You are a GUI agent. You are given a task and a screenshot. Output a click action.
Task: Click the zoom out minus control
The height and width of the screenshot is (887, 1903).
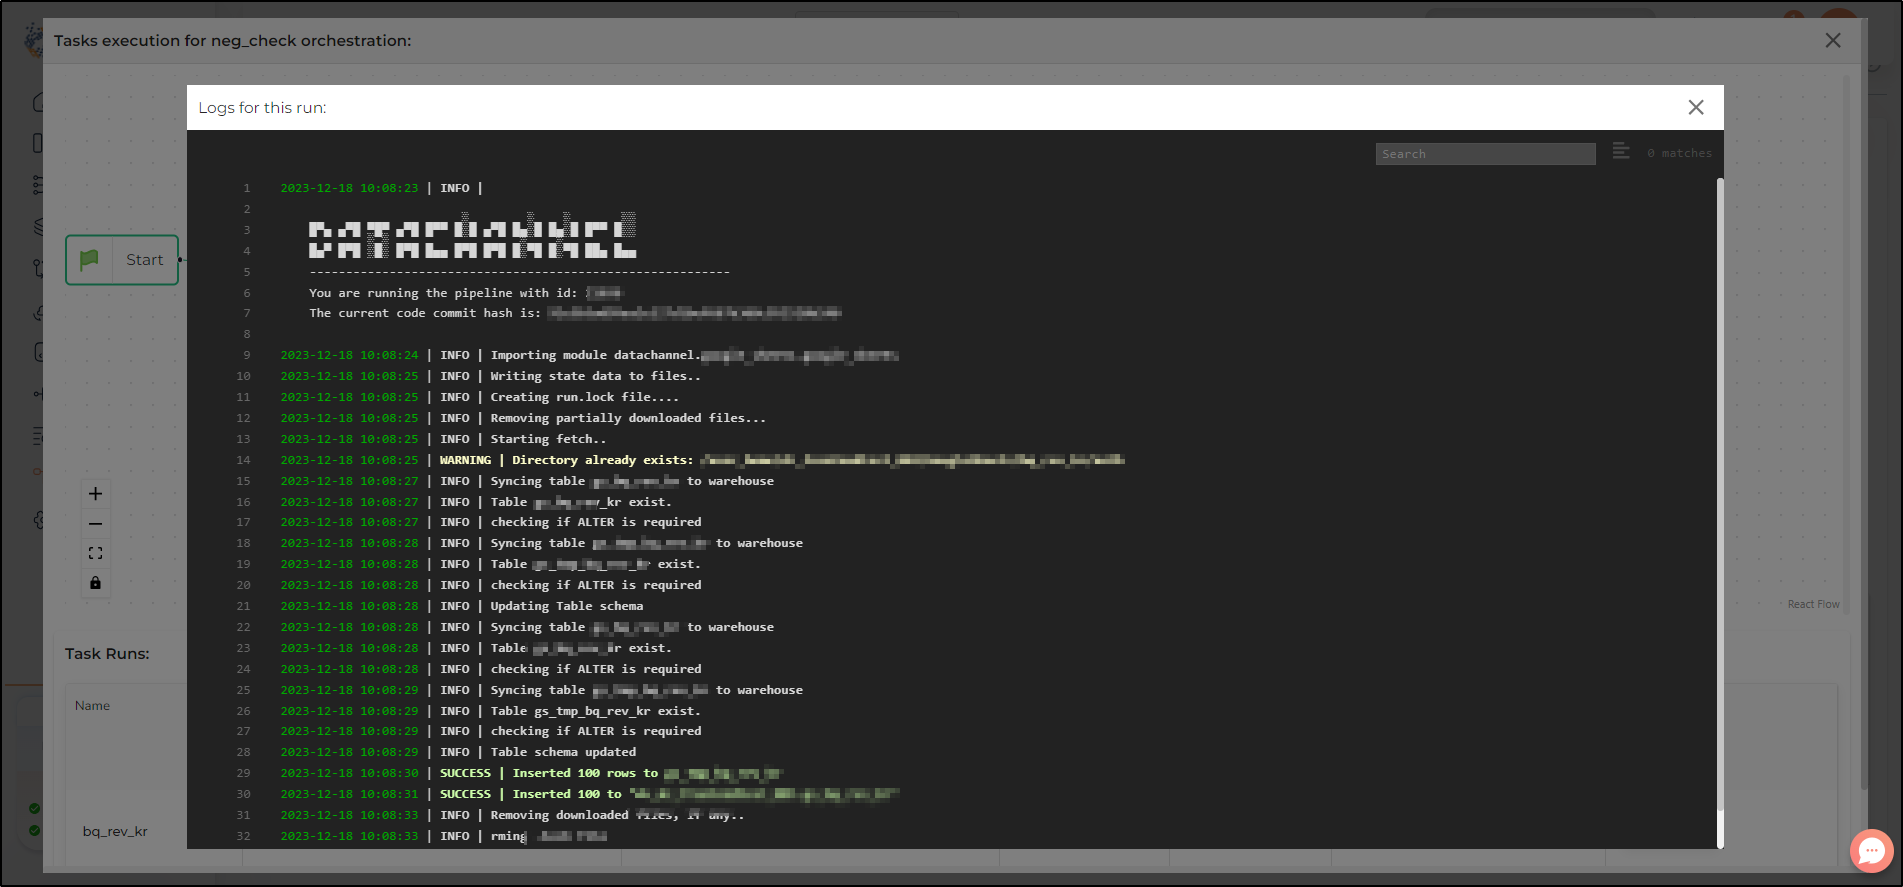[95, 524]
